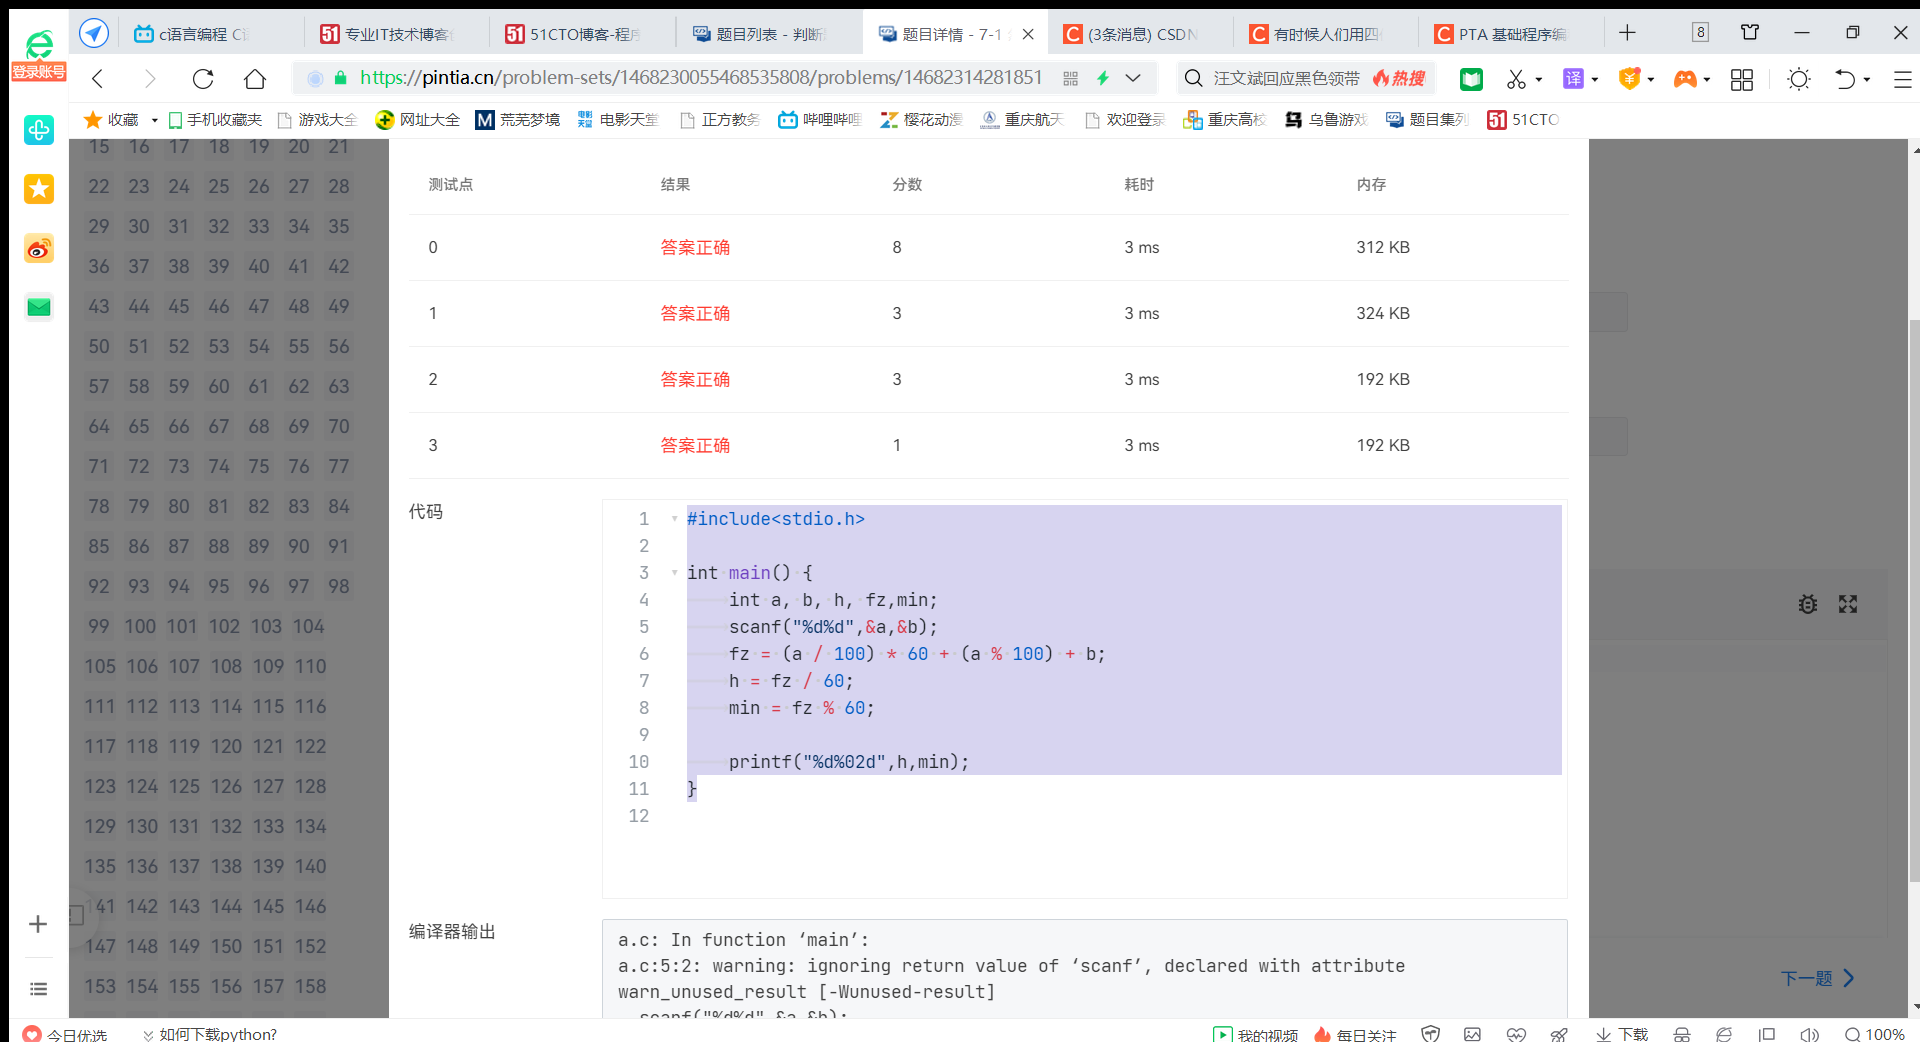1920x1042 pixels.
Task: Select problem number 50 in list
Action: 99,346
